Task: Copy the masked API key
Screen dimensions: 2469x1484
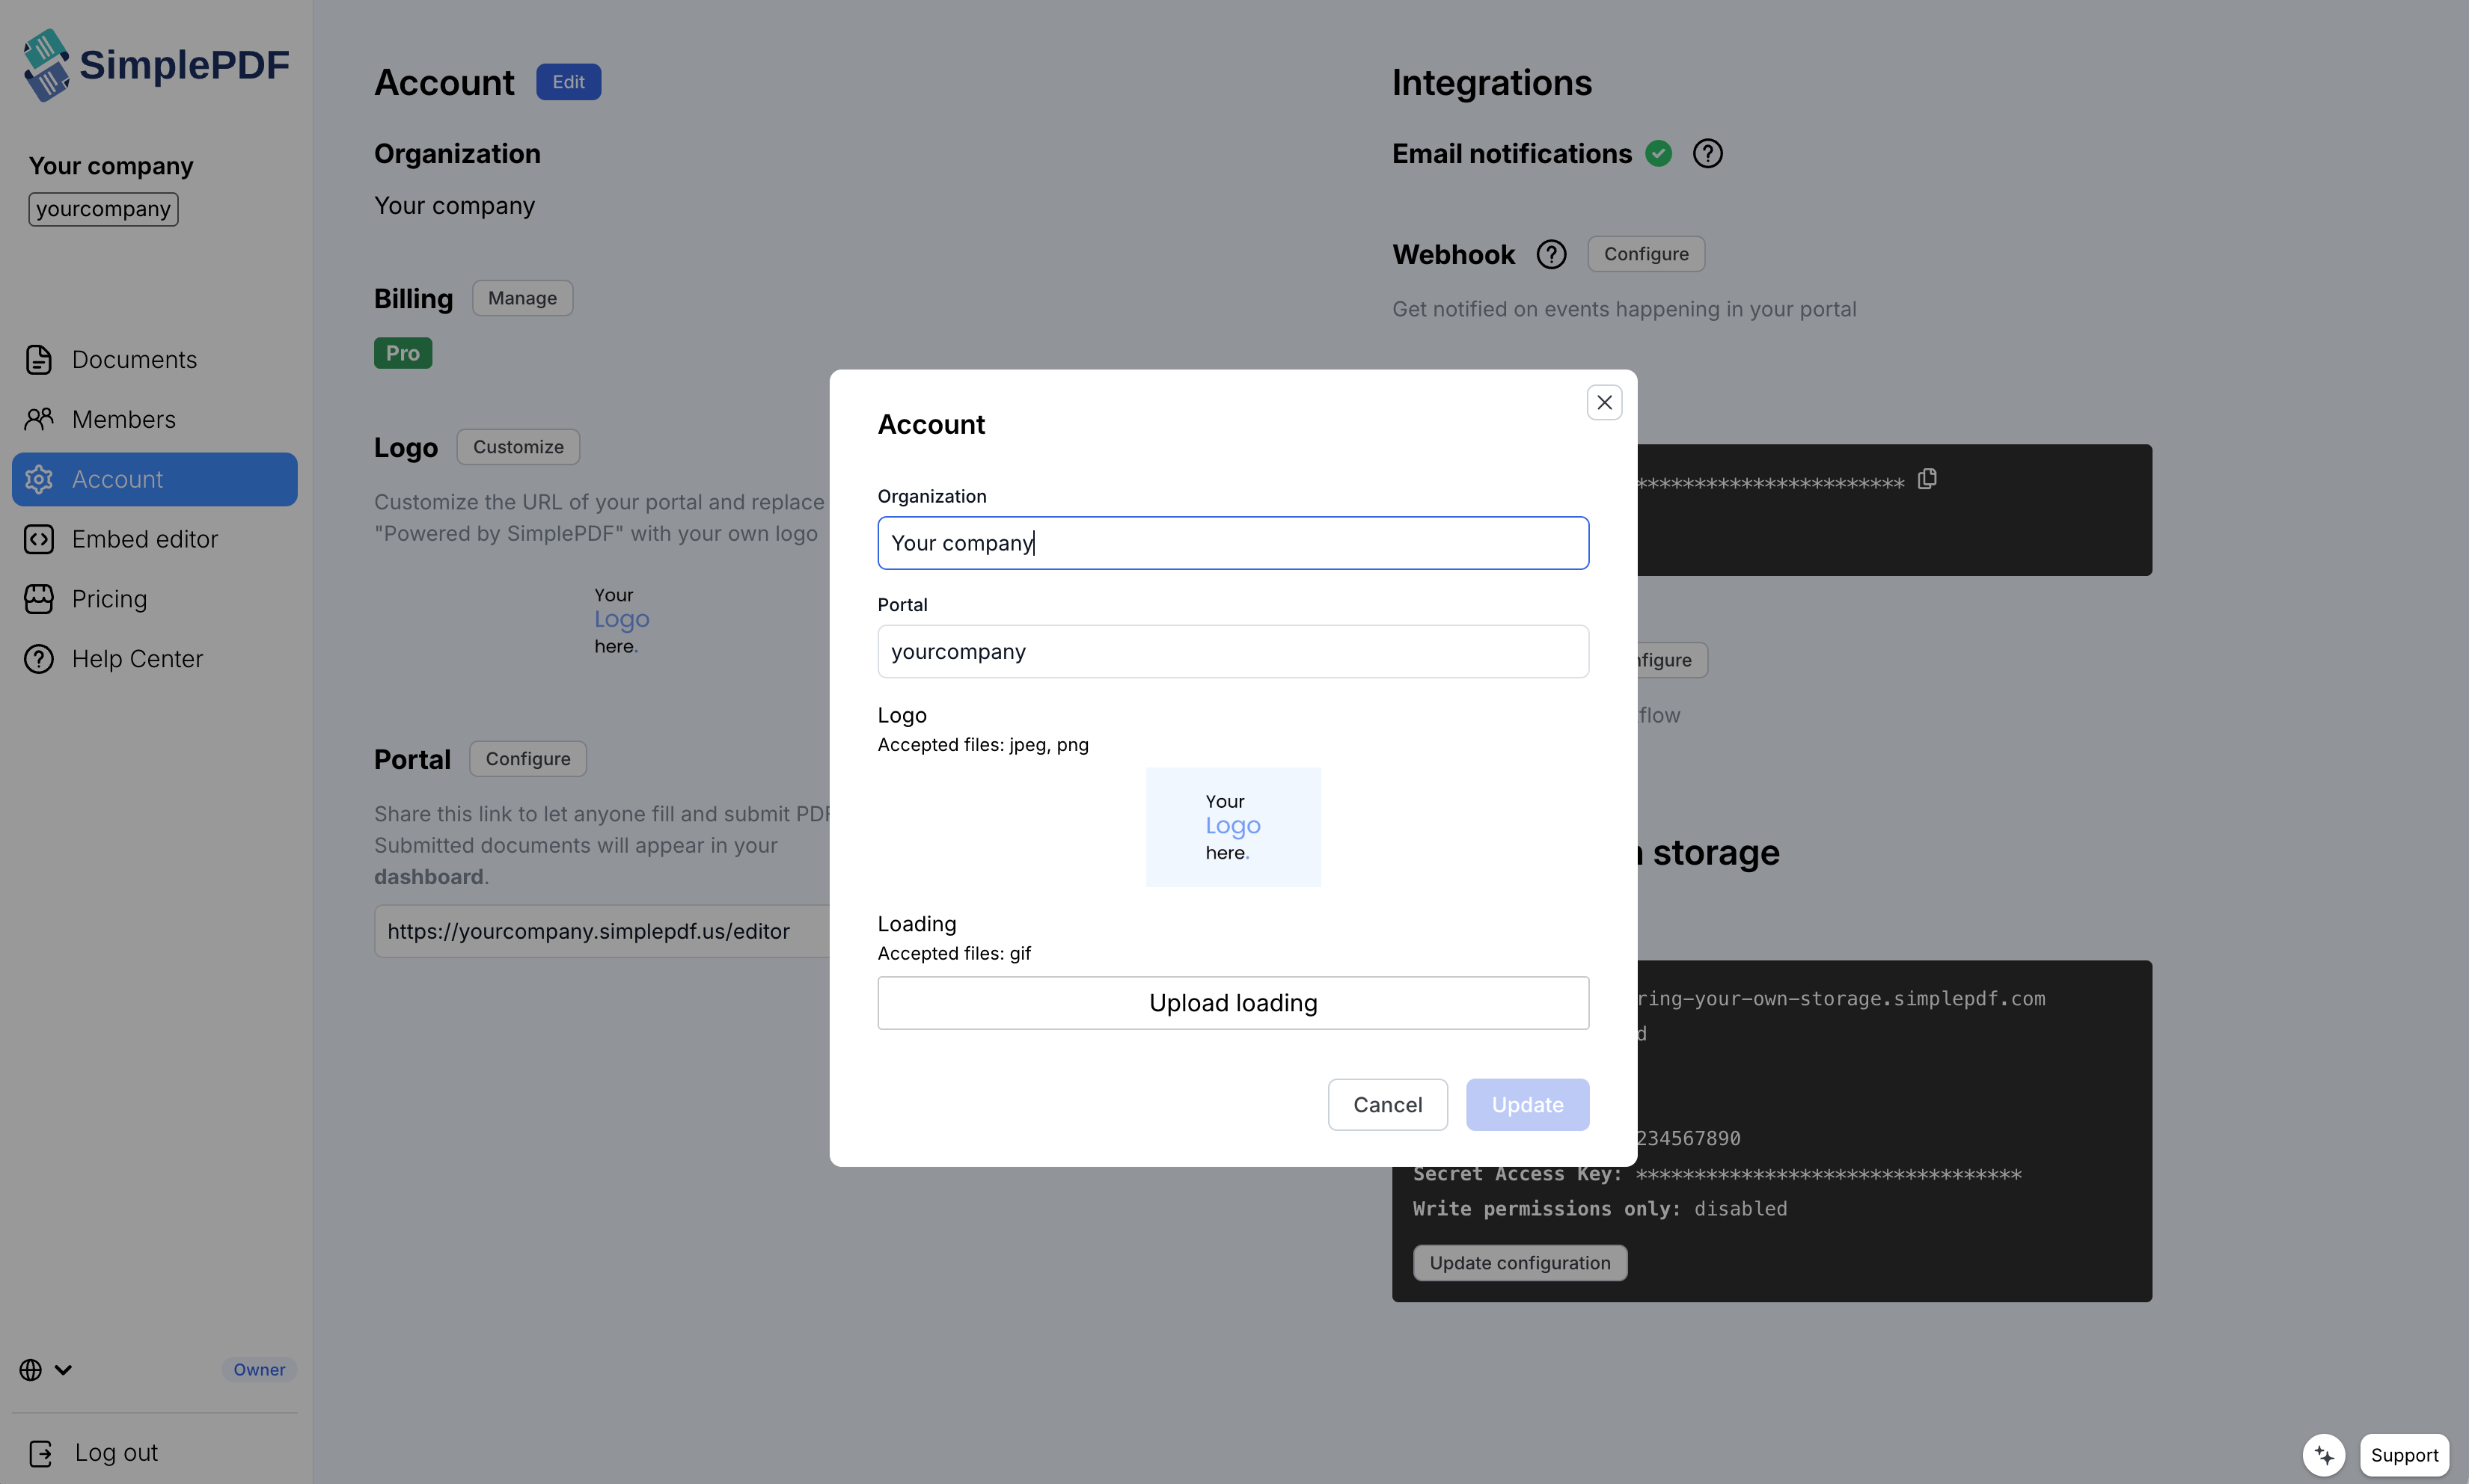Action: click(1927, 480)
